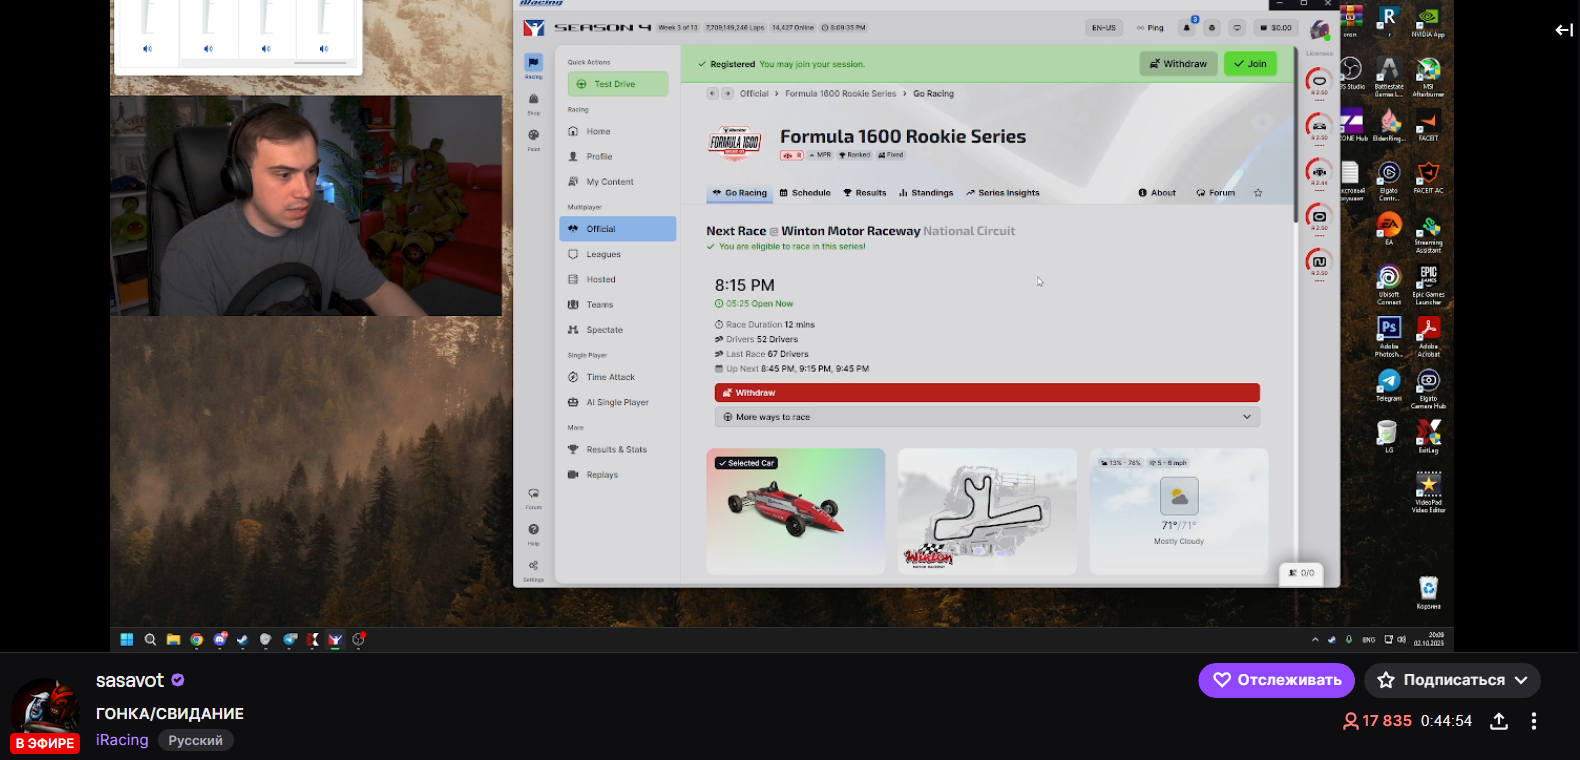Open the iRacing category link

[x=122, y=740]
